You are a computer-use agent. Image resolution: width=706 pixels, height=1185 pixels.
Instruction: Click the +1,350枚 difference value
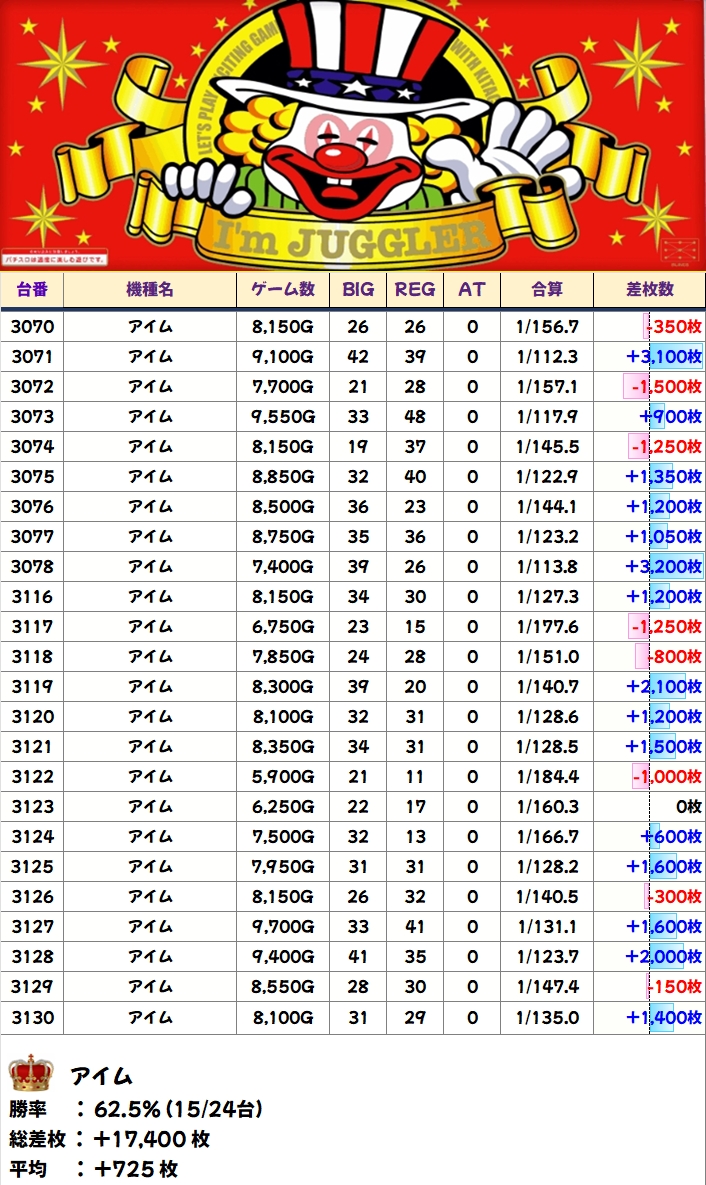[664, 477]
